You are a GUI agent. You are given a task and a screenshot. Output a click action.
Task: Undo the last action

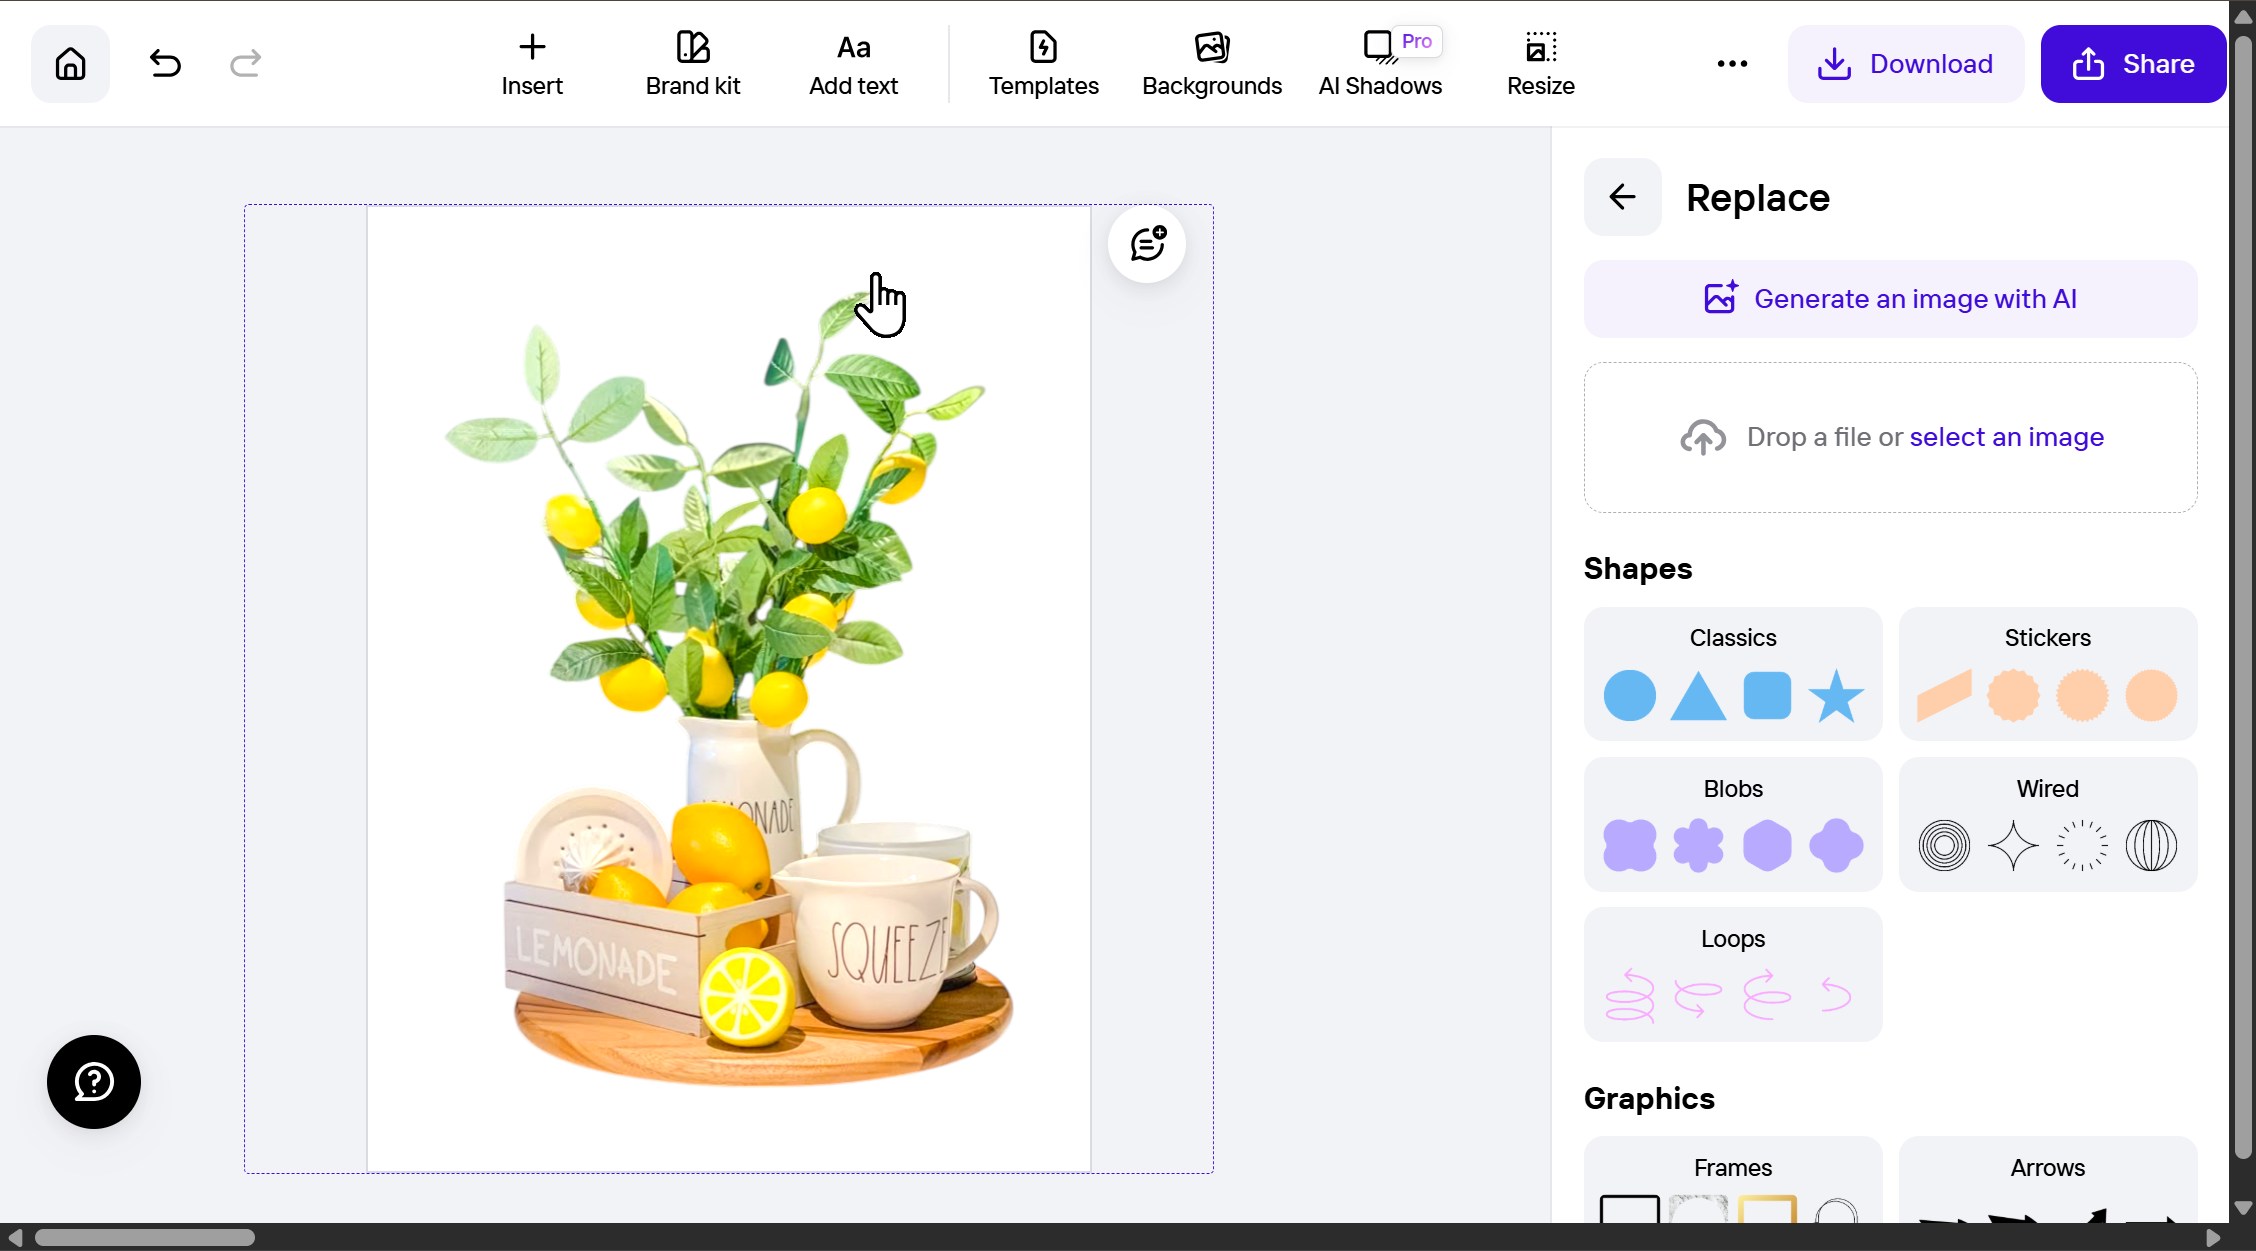(x=165, y=64)
